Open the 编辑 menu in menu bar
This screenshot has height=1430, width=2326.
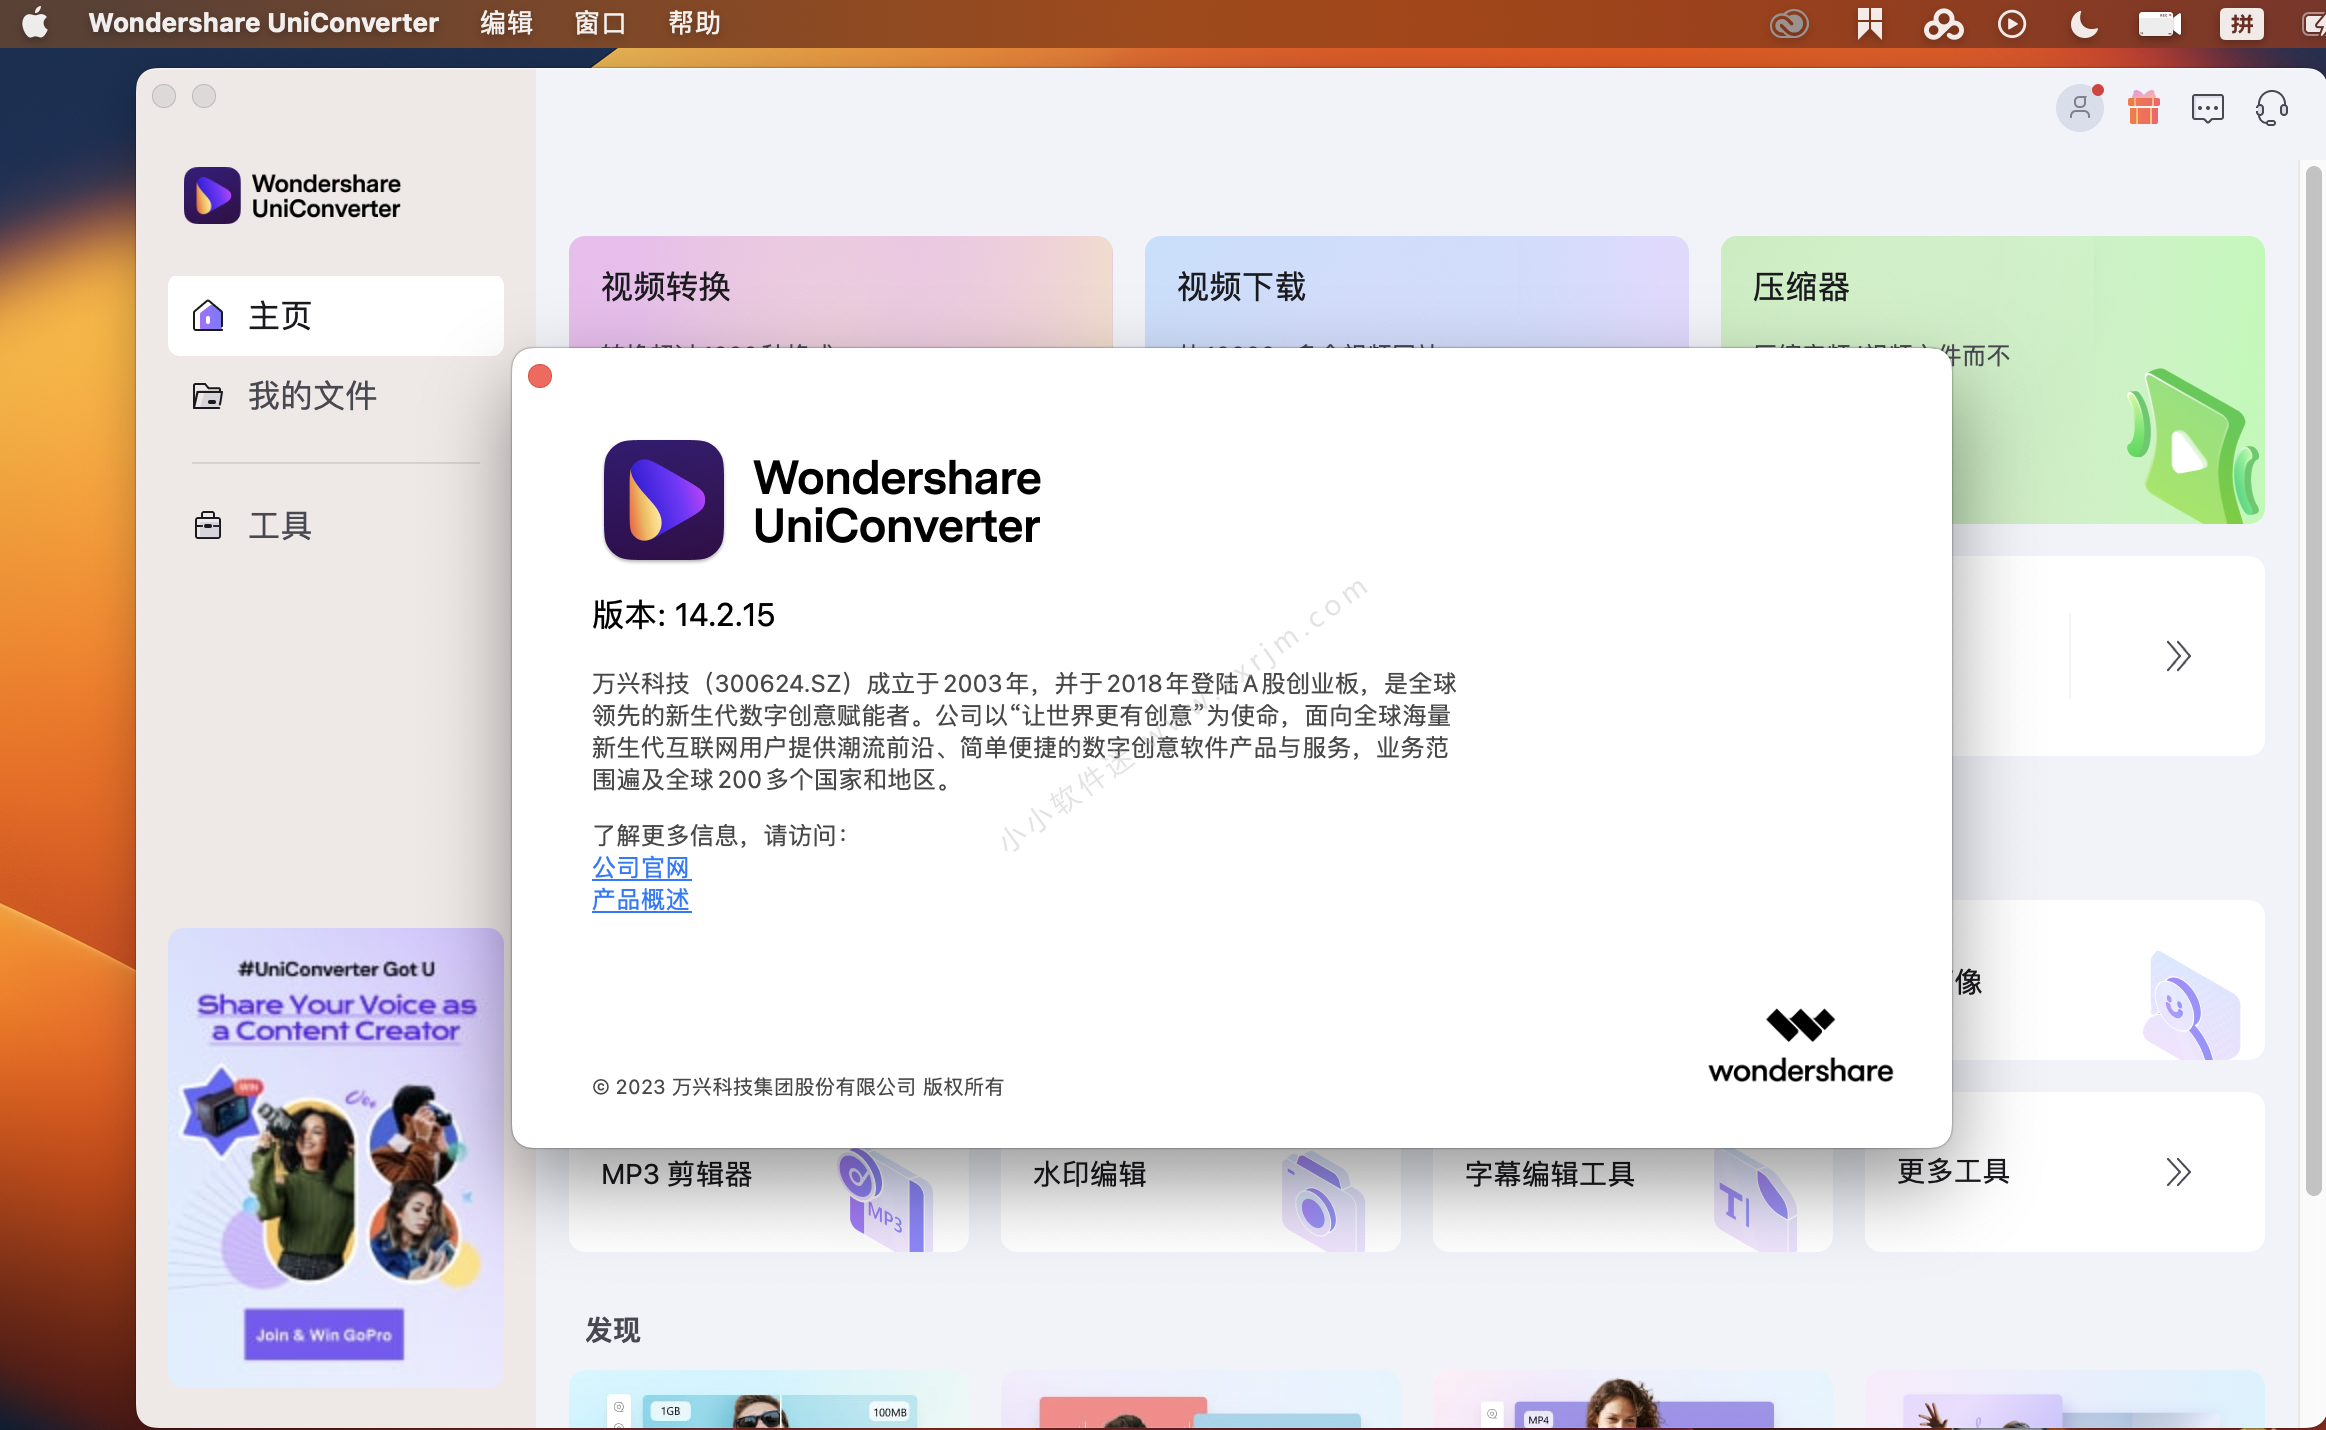pos(506,22)
